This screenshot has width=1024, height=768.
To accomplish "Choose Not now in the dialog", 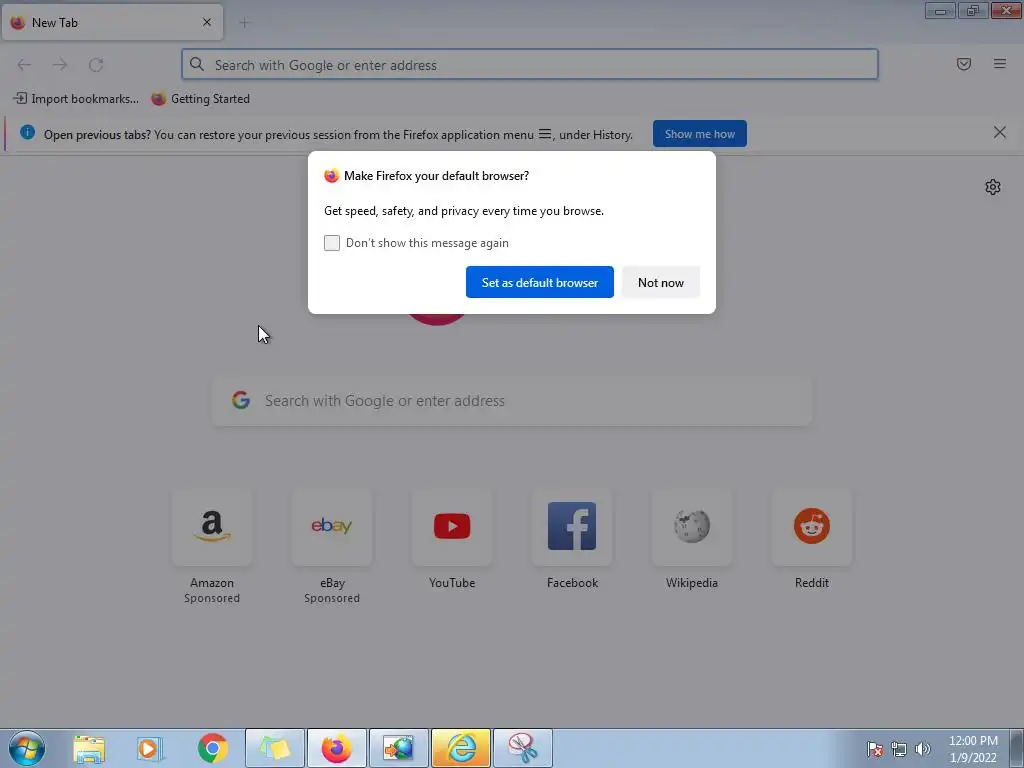I will [661, 282].
